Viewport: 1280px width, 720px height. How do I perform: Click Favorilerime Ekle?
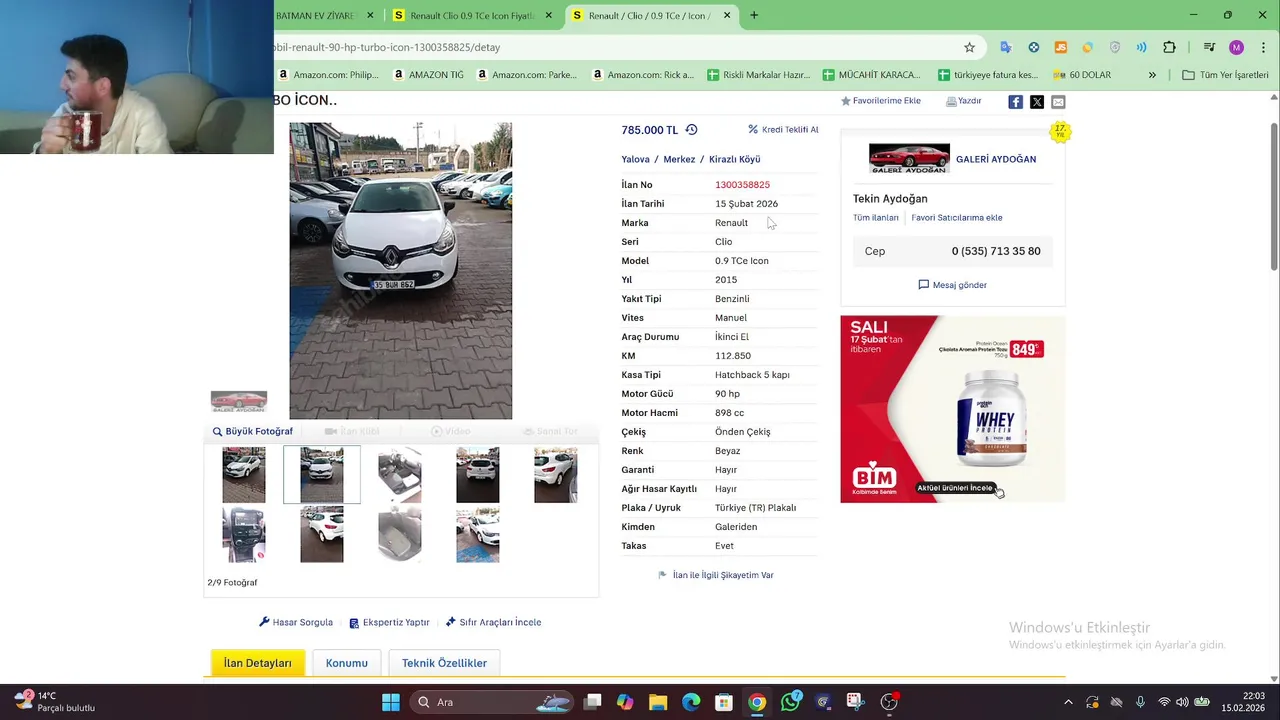tap(881, 101)
